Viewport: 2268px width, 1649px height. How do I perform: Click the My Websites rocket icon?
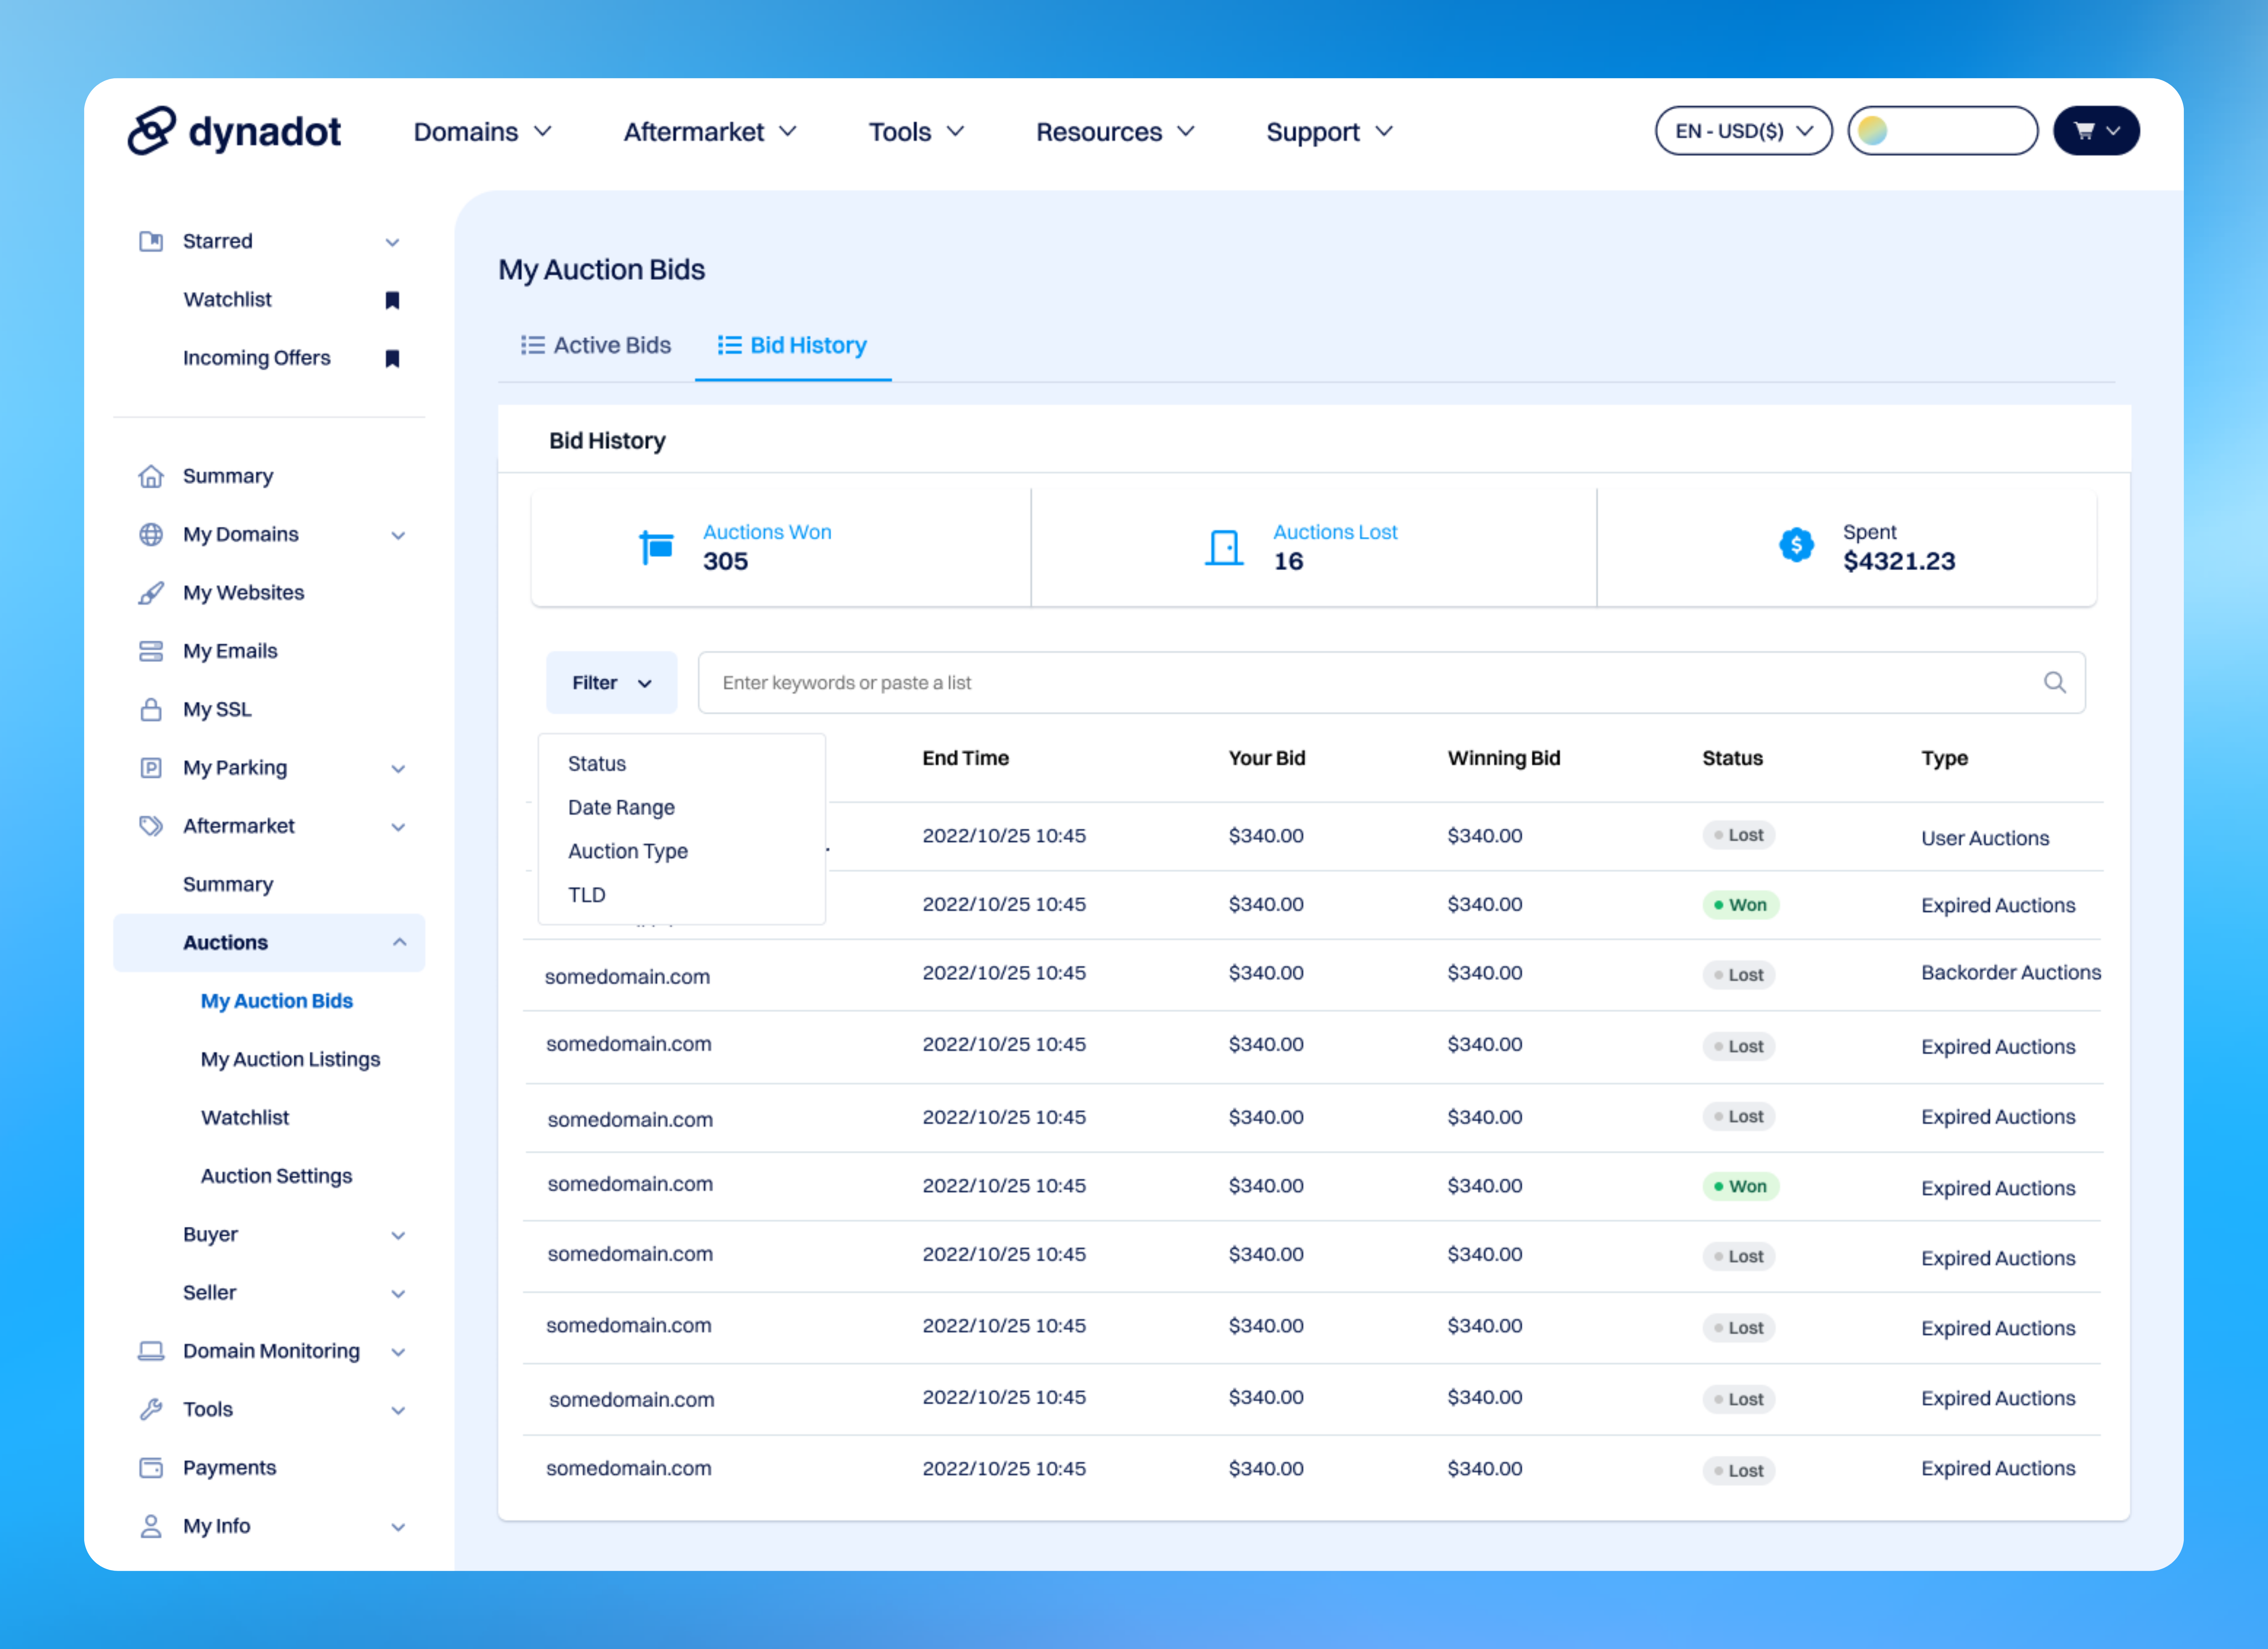pos(151,593)
